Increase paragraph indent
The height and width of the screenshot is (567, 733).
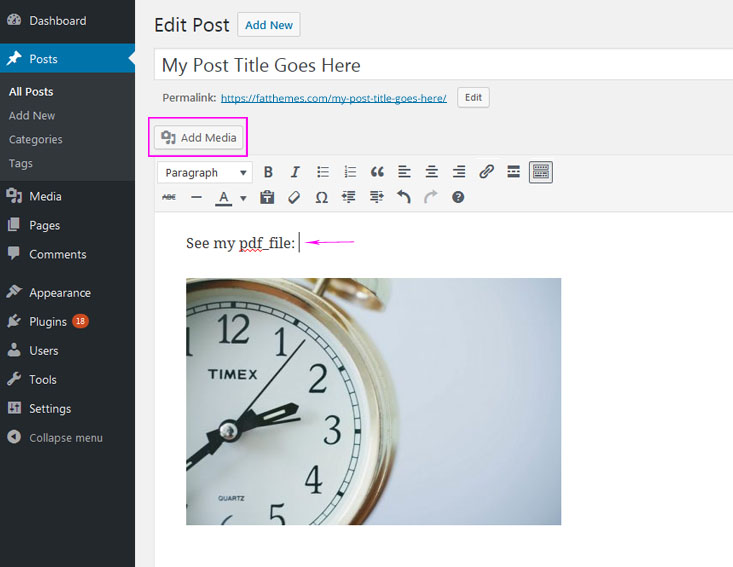376,197
